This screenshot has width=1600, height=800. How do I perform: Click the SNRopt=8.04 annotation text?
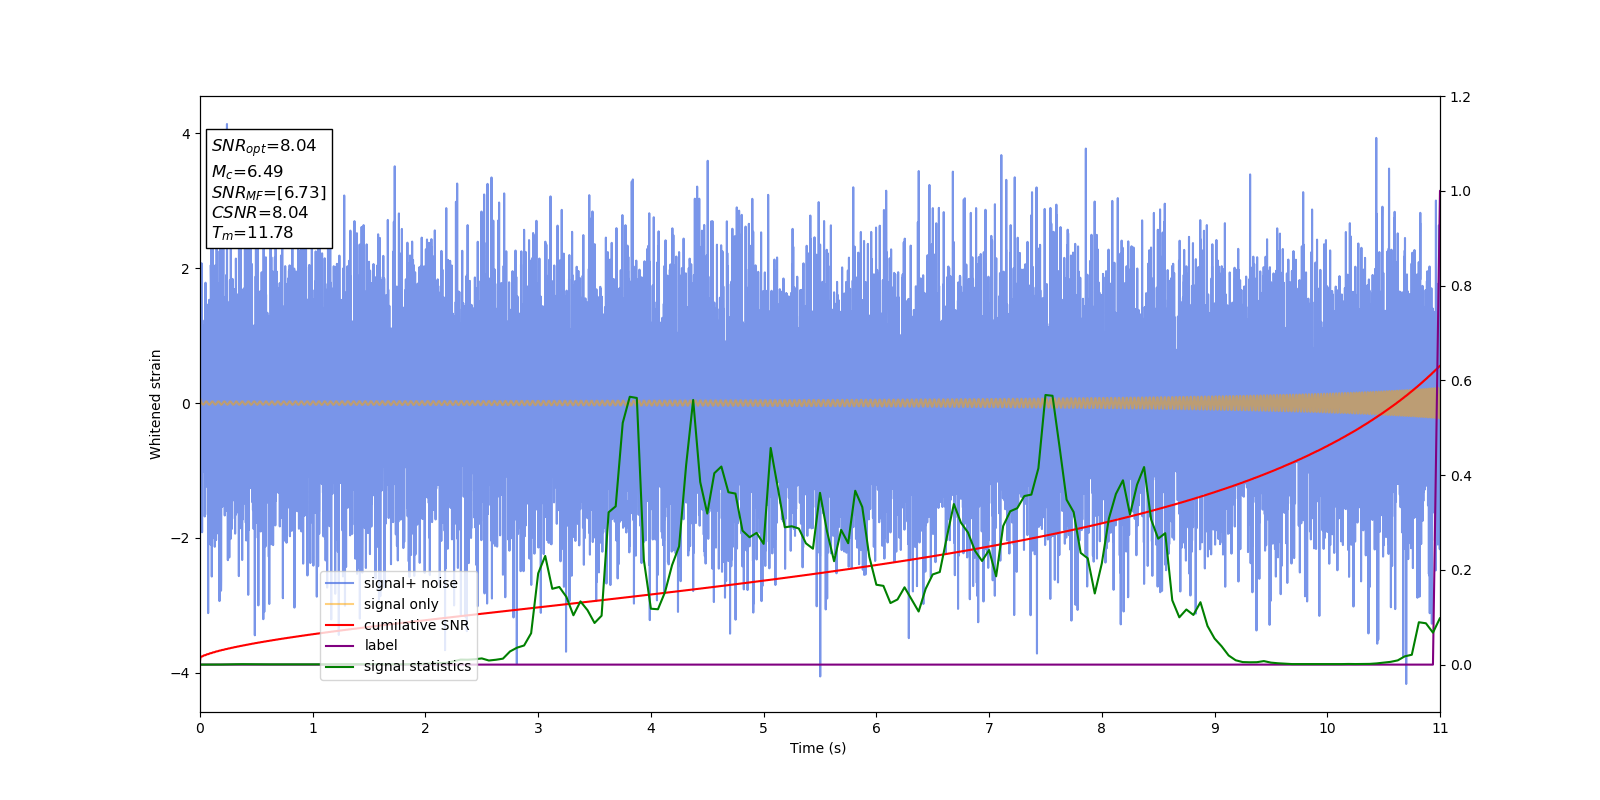coord(264,146)
